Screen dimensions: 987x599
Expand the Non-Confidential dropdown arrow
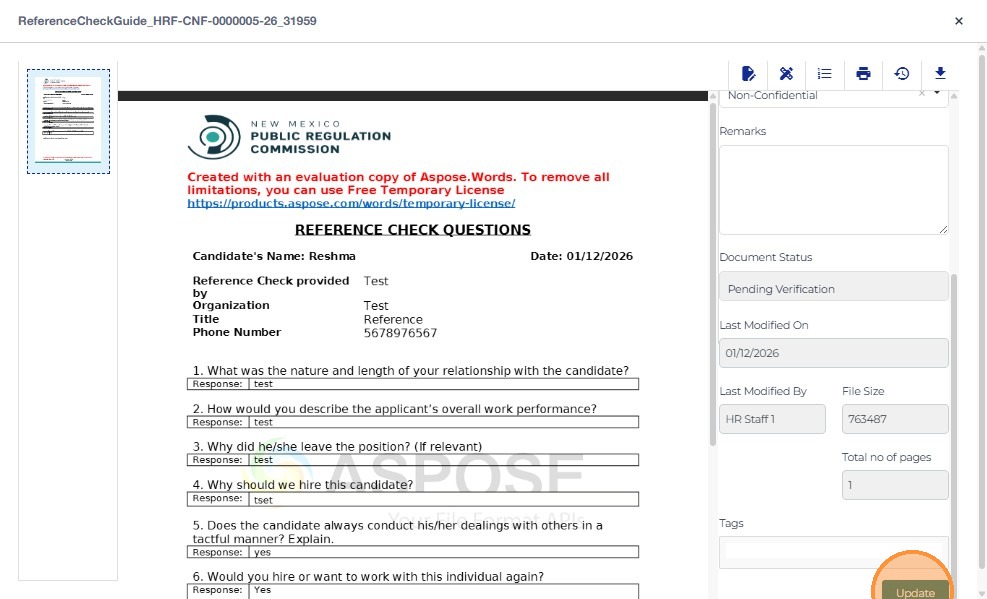click(937, 93)
